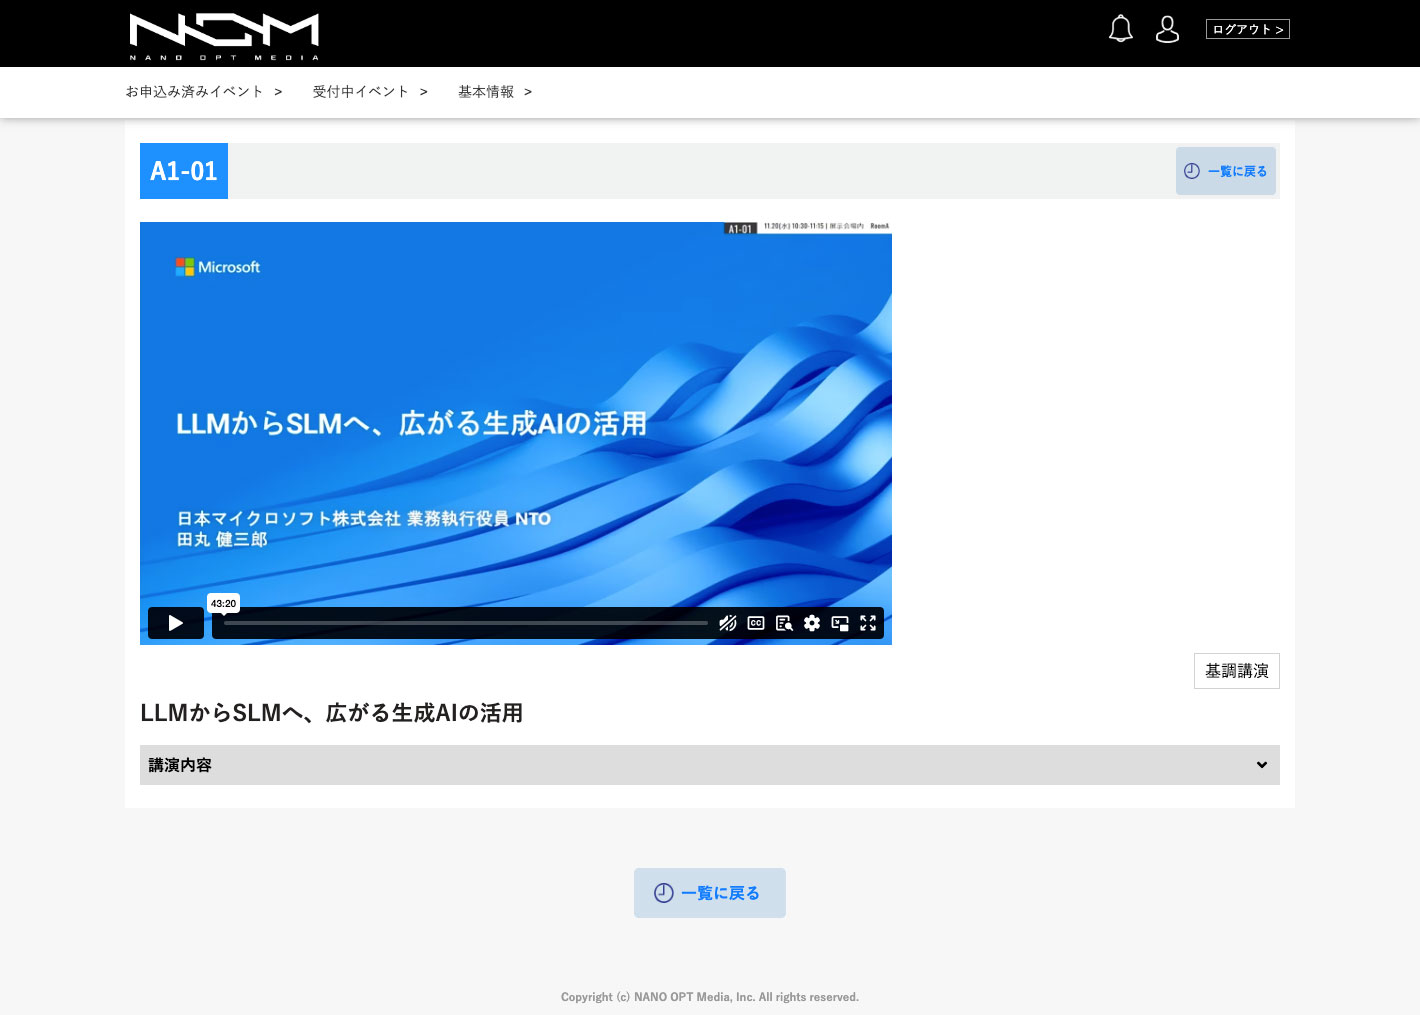Click bottom 一覧に戻る button
This screenshot has height=1015, width=1420.
point(709,893)
